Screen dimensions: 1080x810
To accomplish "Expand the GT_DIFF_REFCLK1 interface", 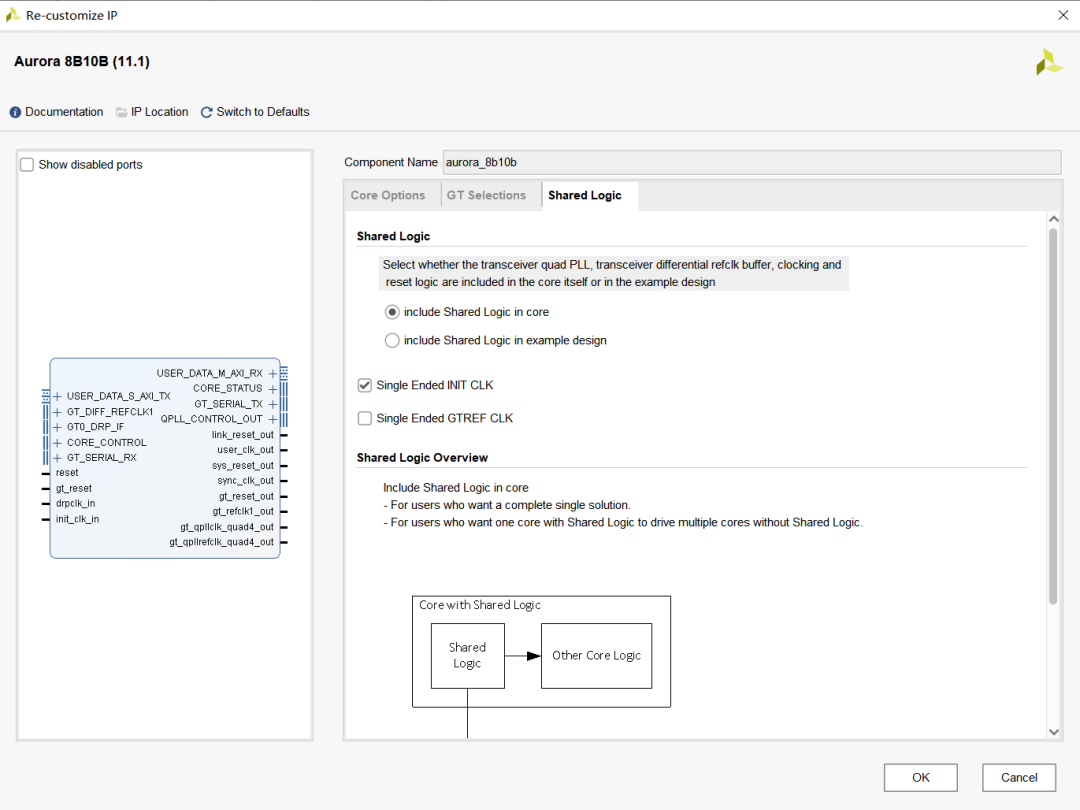I will tap(57, 412).
